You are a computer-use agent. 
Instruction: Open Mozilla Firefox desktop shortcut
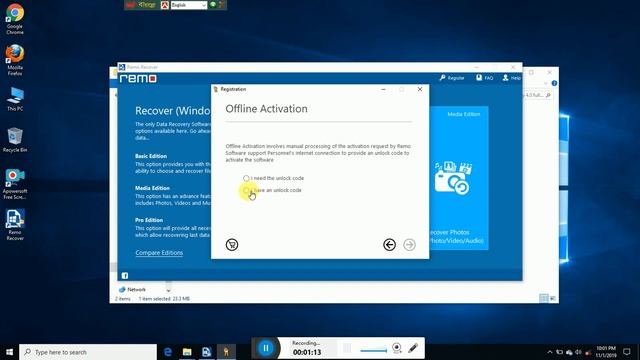15,60
